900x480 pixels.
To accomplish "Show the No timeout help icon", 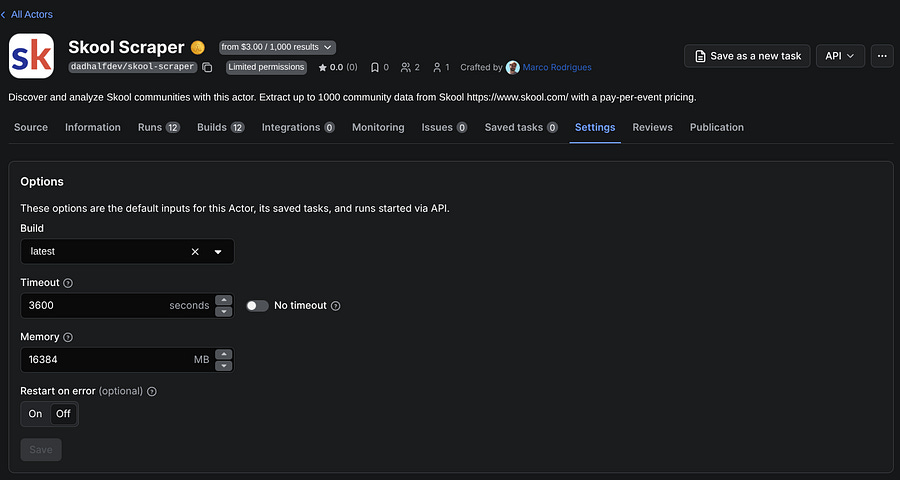I will coord(336,306).
